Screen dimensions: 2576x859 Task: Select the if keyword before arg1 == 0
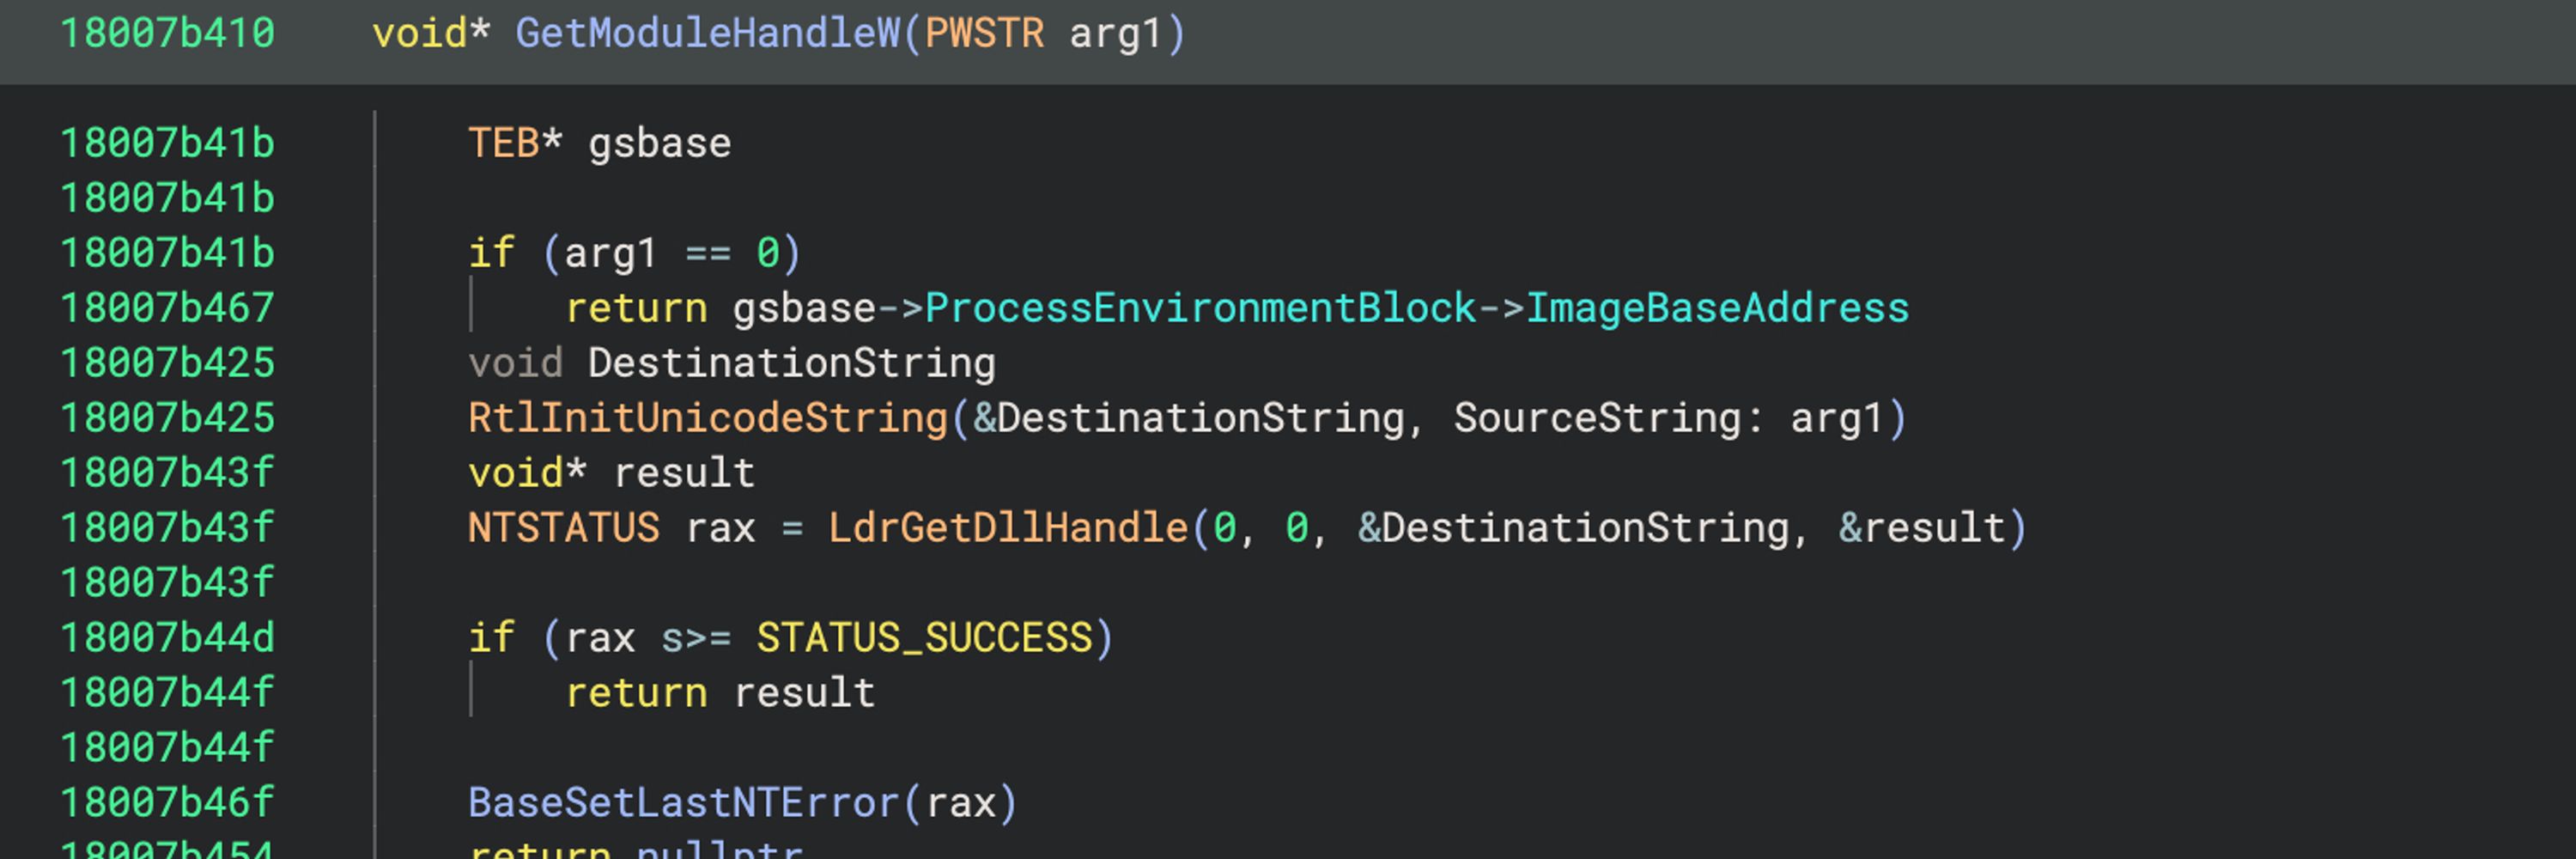click(x=492, y=253)
